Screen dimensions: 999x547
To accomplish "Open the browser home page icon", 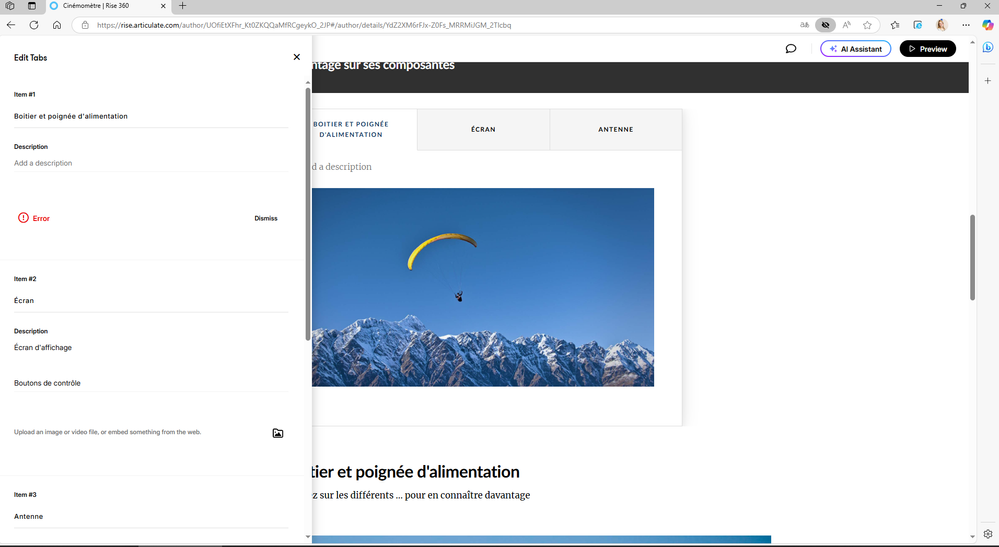I will (57, 25).
